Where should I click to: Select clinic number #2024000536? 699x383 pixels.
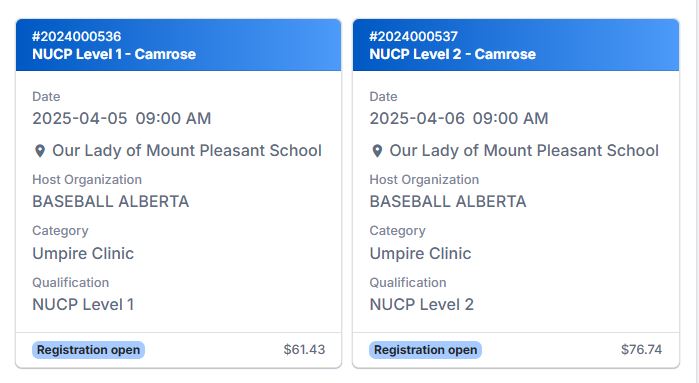[x=77, y=37]
